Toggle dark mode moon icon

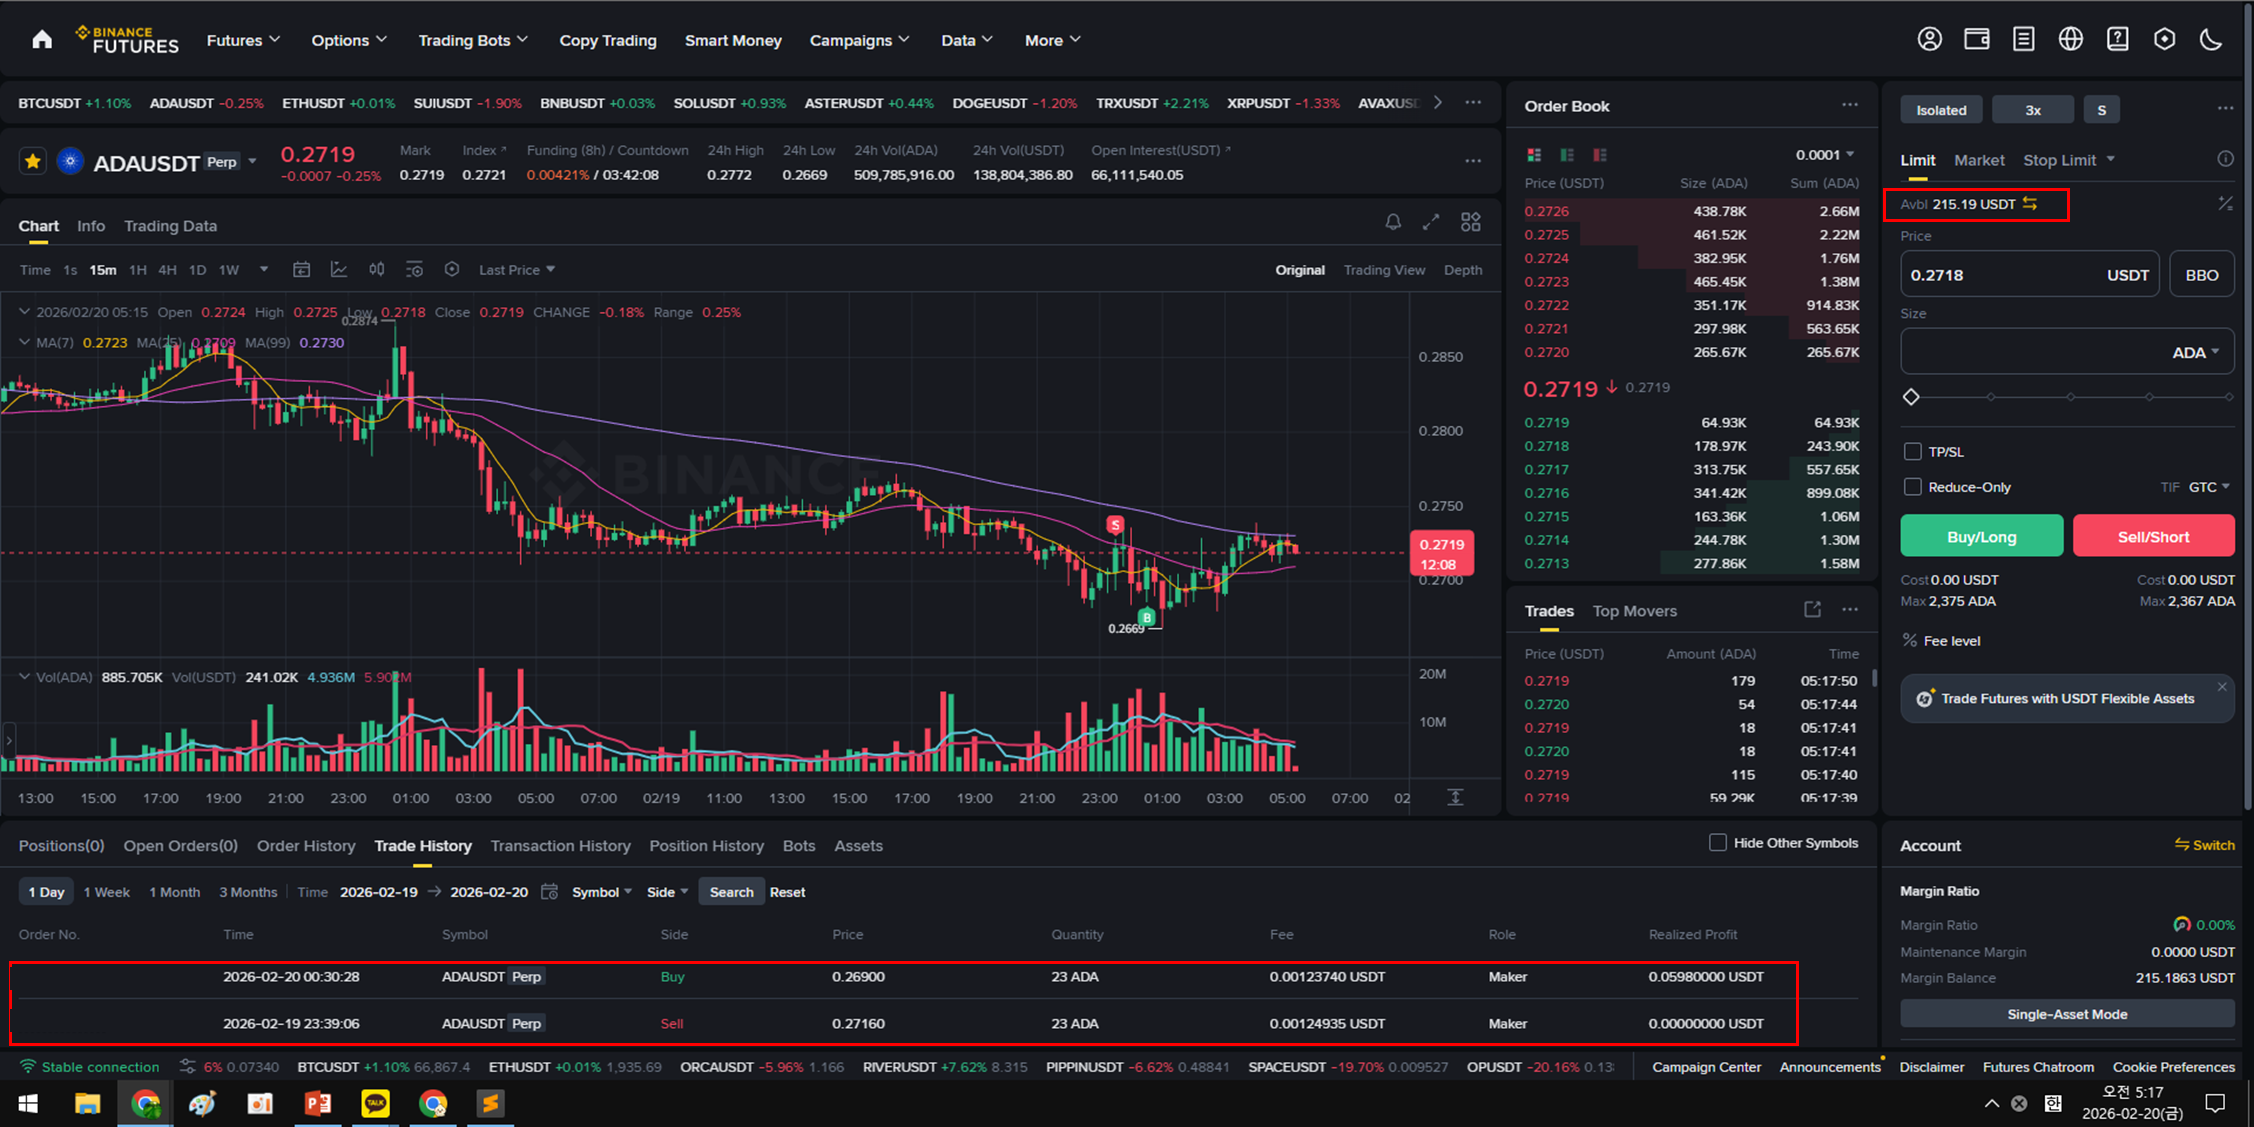[2211, 40]
